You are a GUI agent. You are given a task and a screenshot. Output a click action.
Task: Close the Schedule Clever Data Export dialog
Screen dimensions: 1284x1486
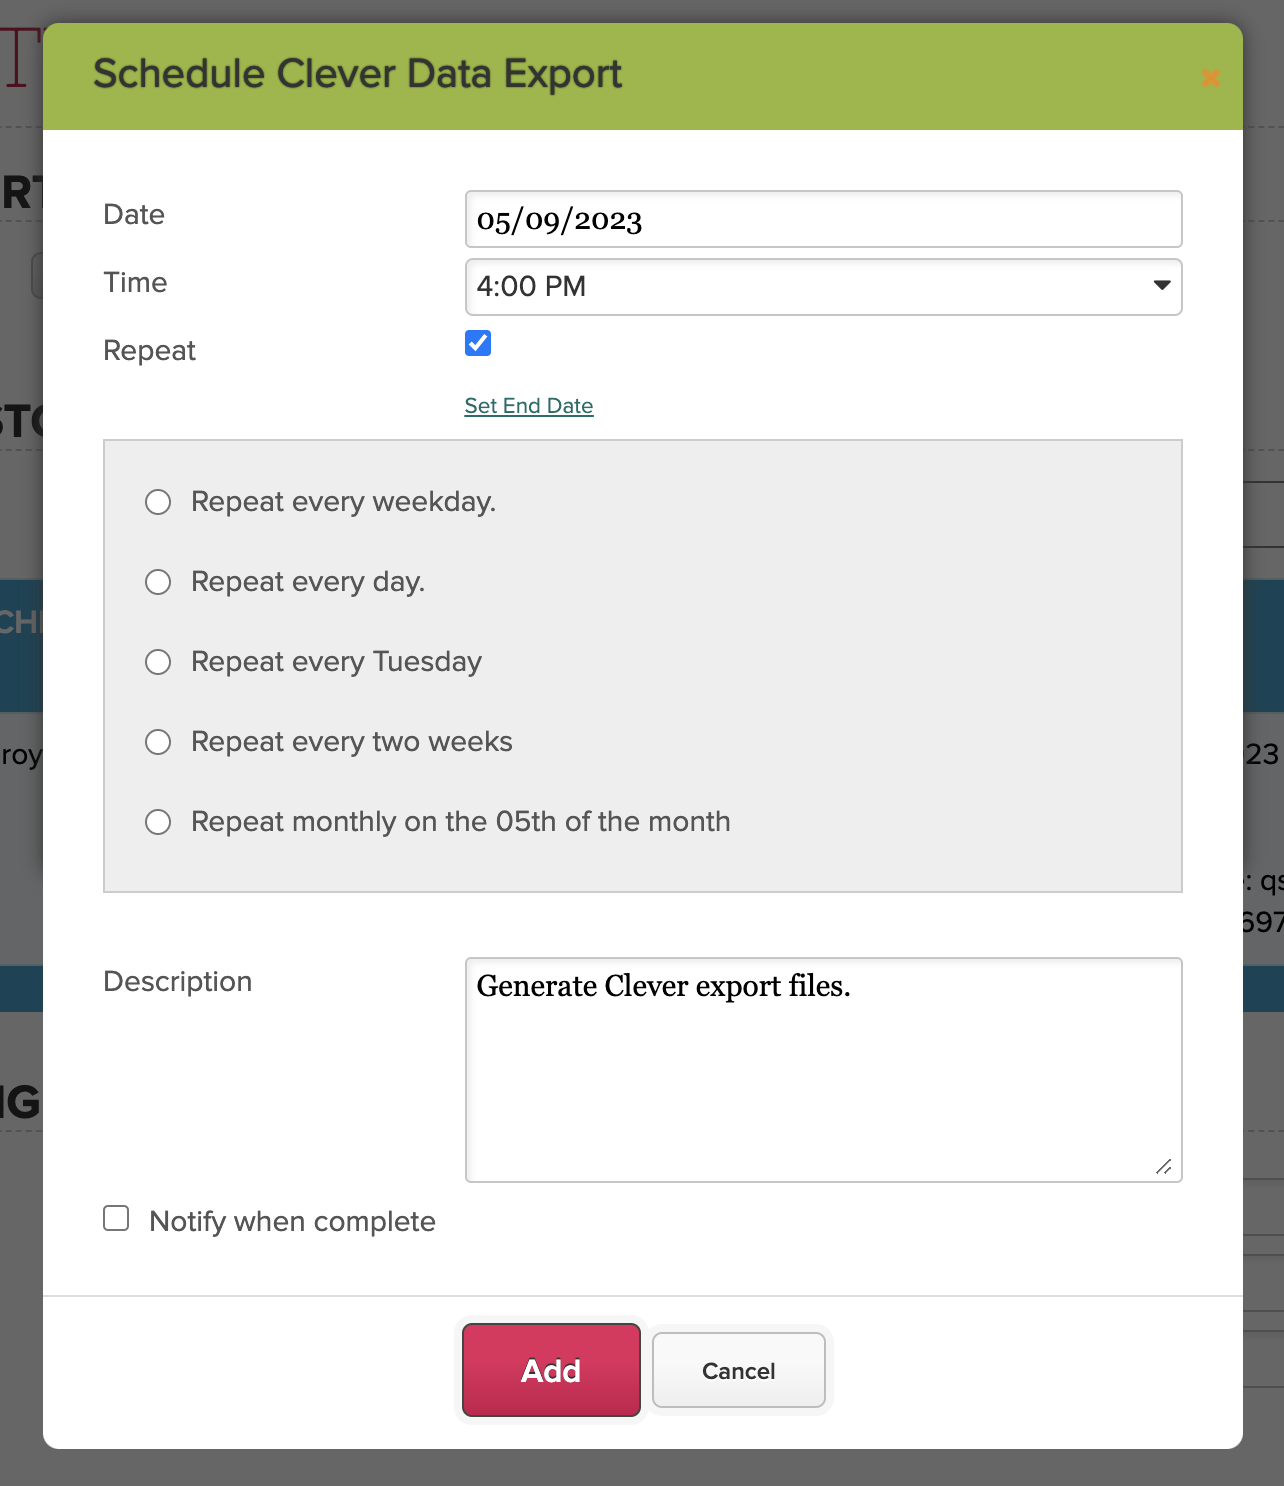coord(1210,78)
